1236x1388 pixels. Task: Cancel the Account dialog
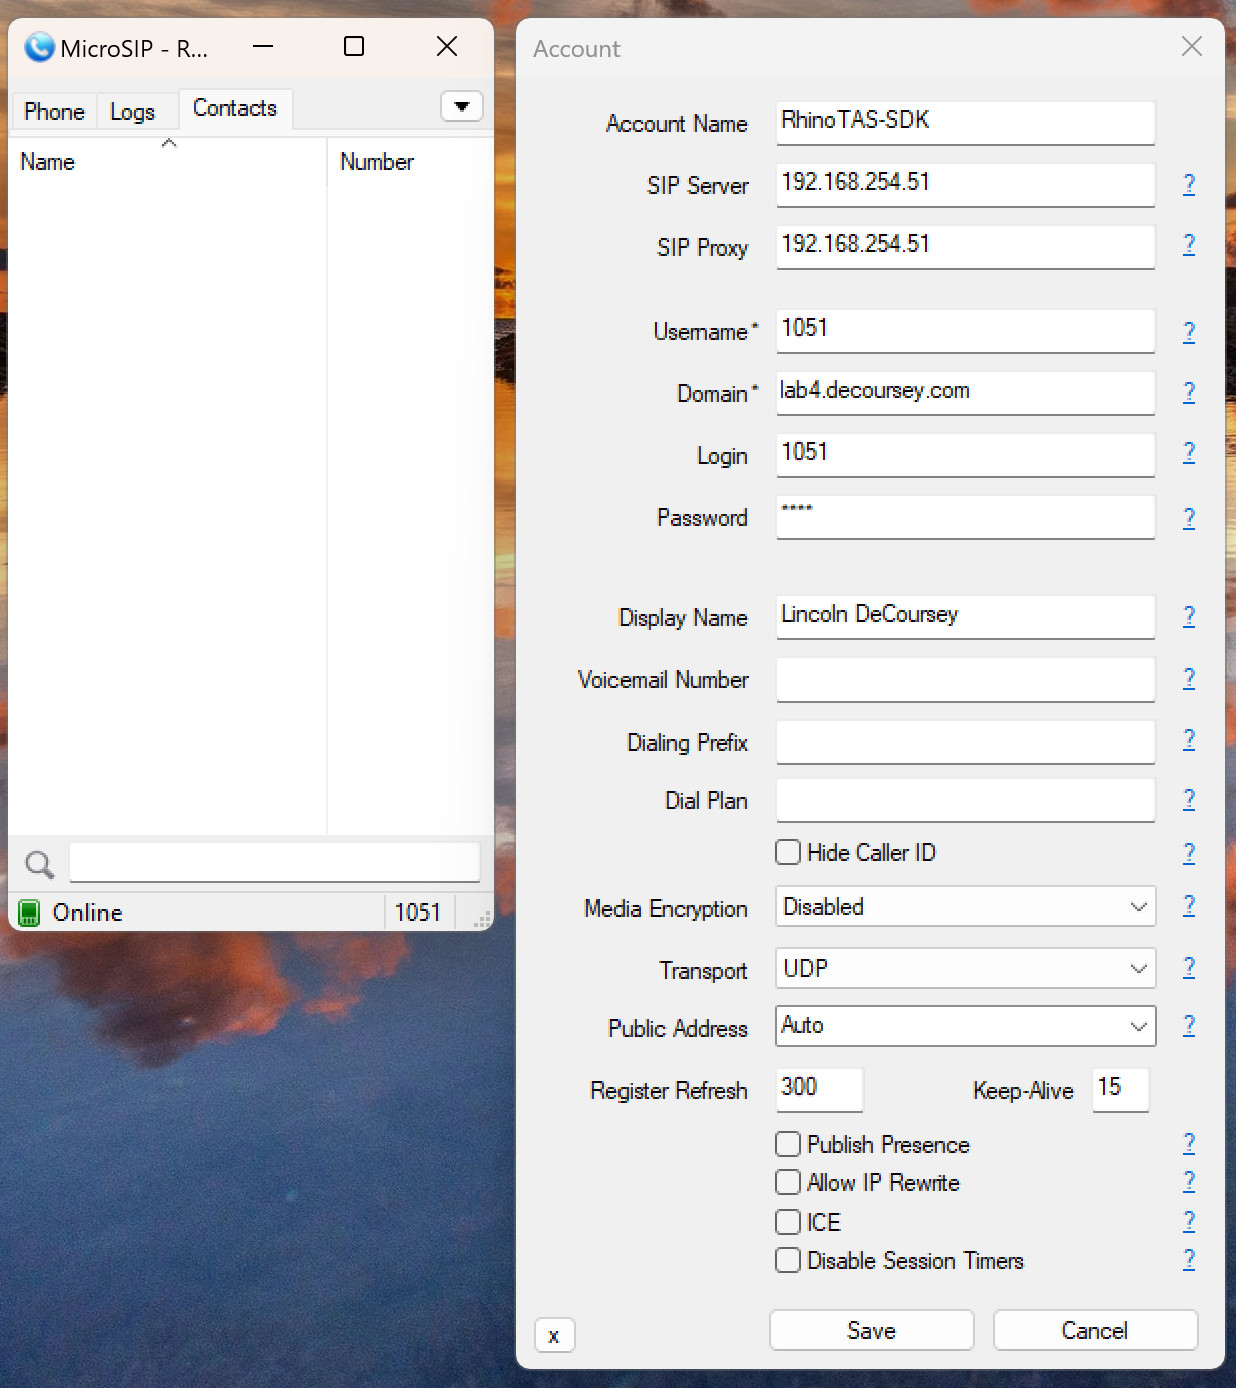tap(1094, 1330)
